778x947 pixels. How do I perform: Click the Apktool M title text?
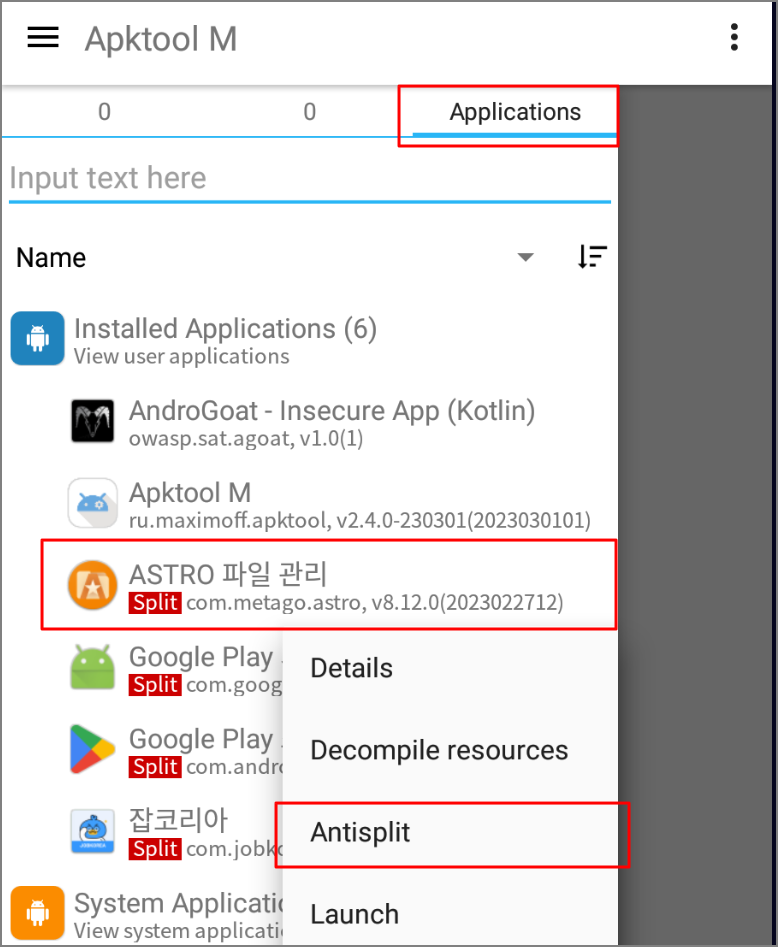pos(161,39)
